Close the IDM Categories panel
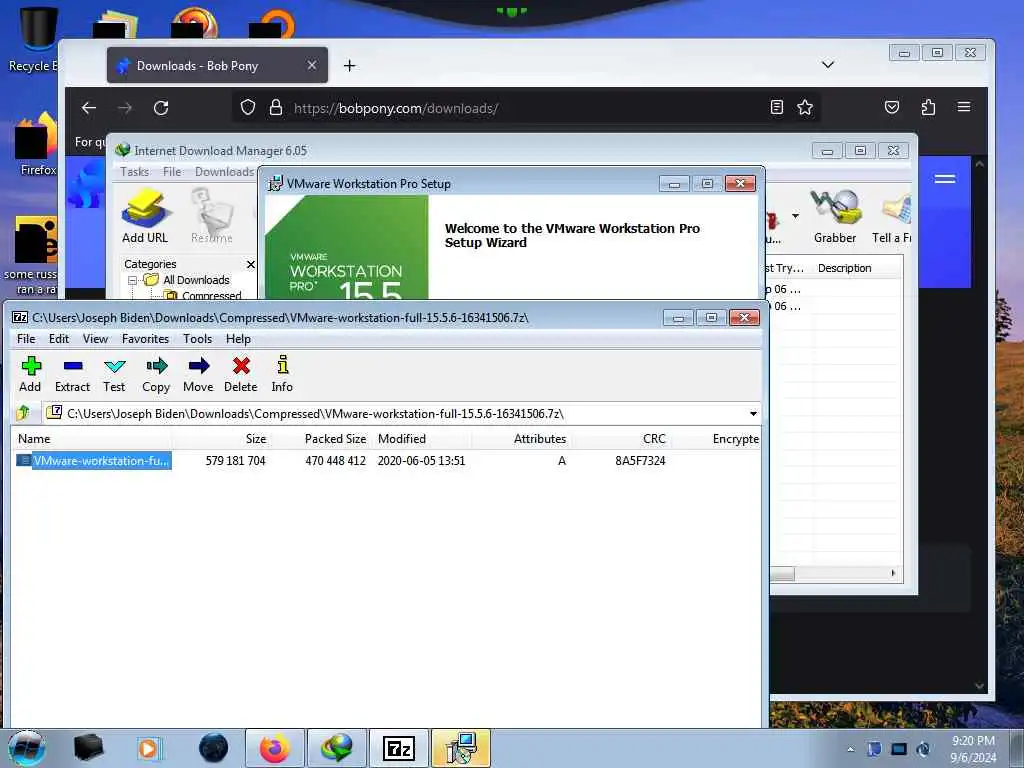1024x768 pixels. pos(250,264)
